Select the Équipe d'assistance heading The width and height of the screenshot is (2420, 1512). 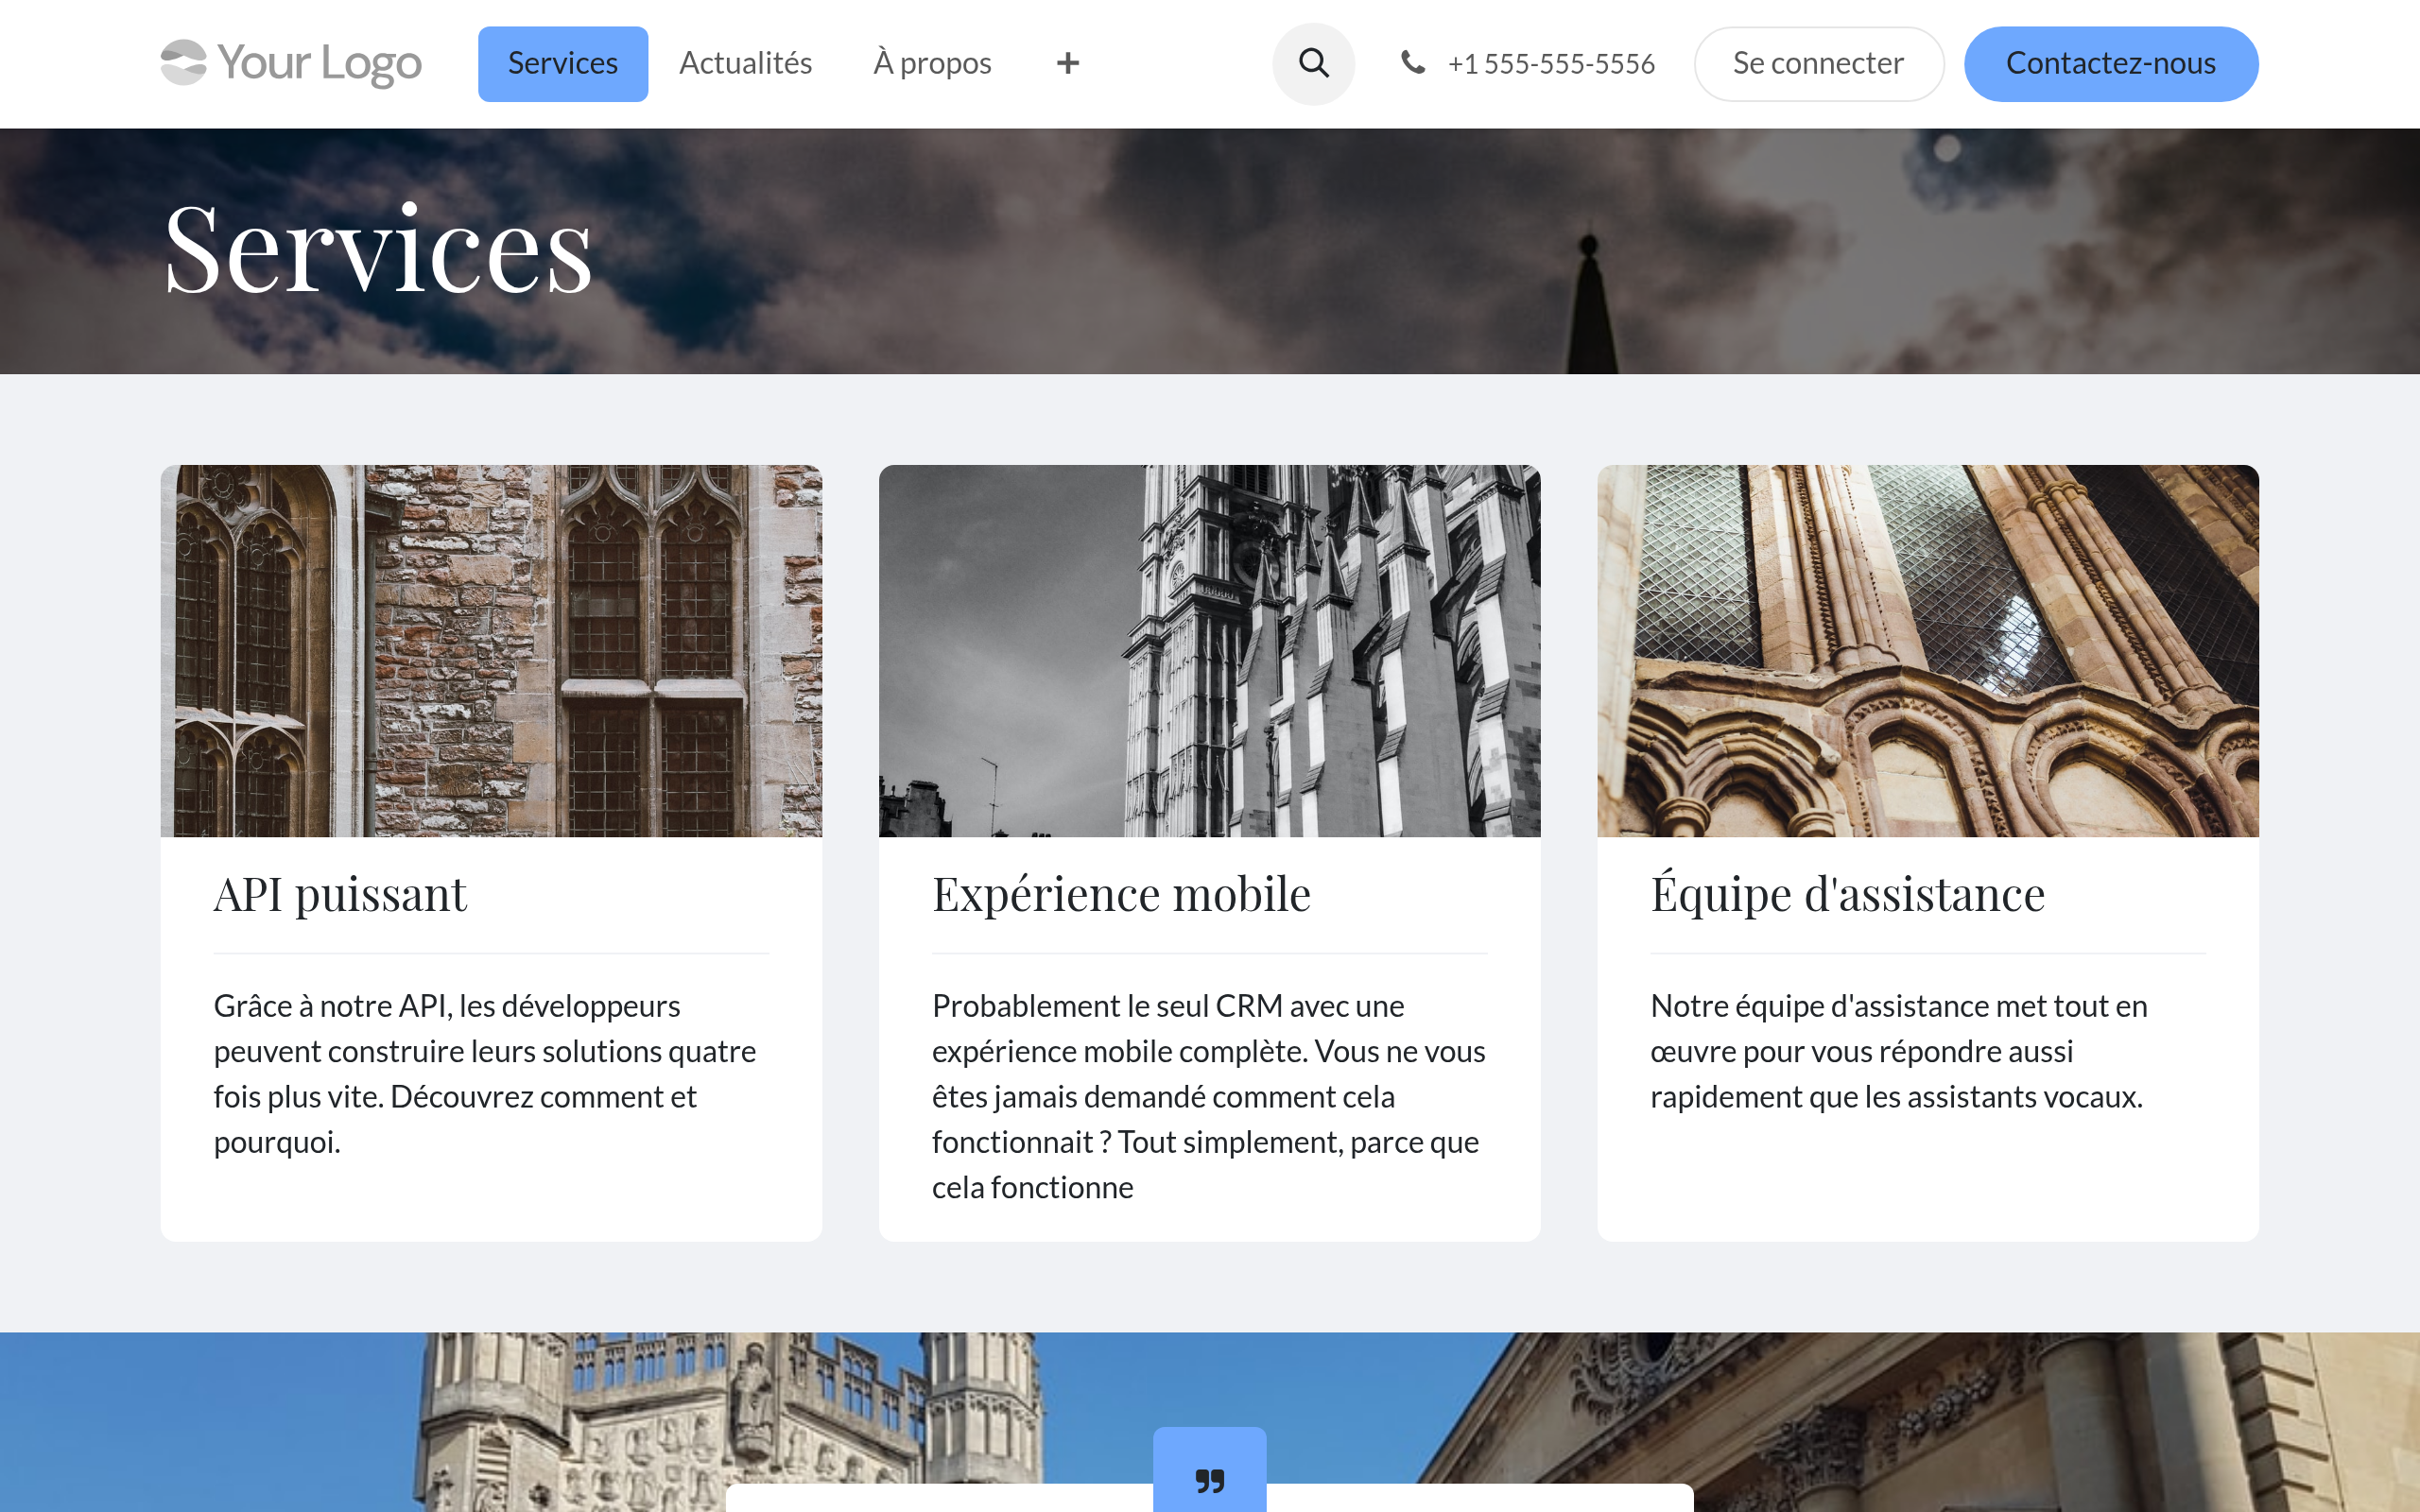pyautogui.click(x=1847, y=894)
